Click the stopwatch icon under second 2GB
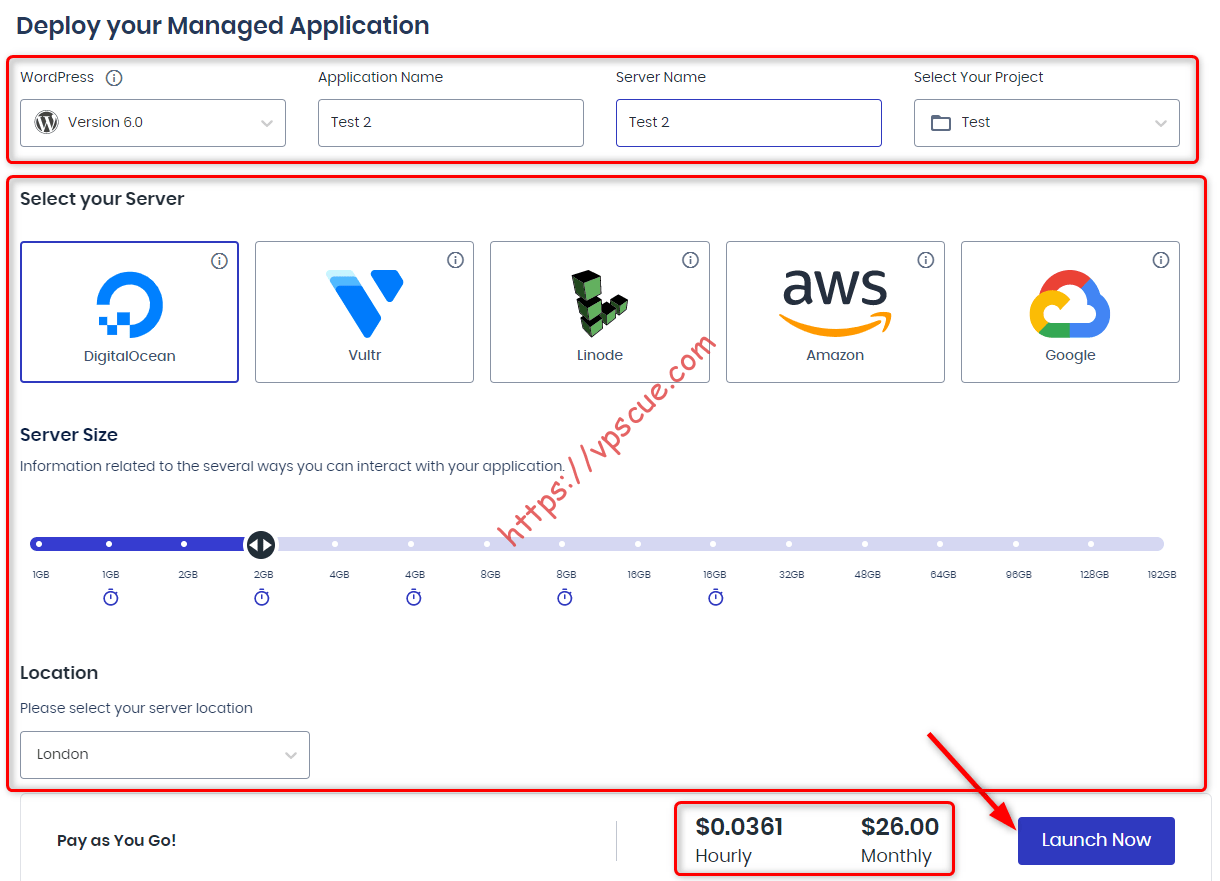This screenshot has height=881, width=1220. (x=262, y=597)
